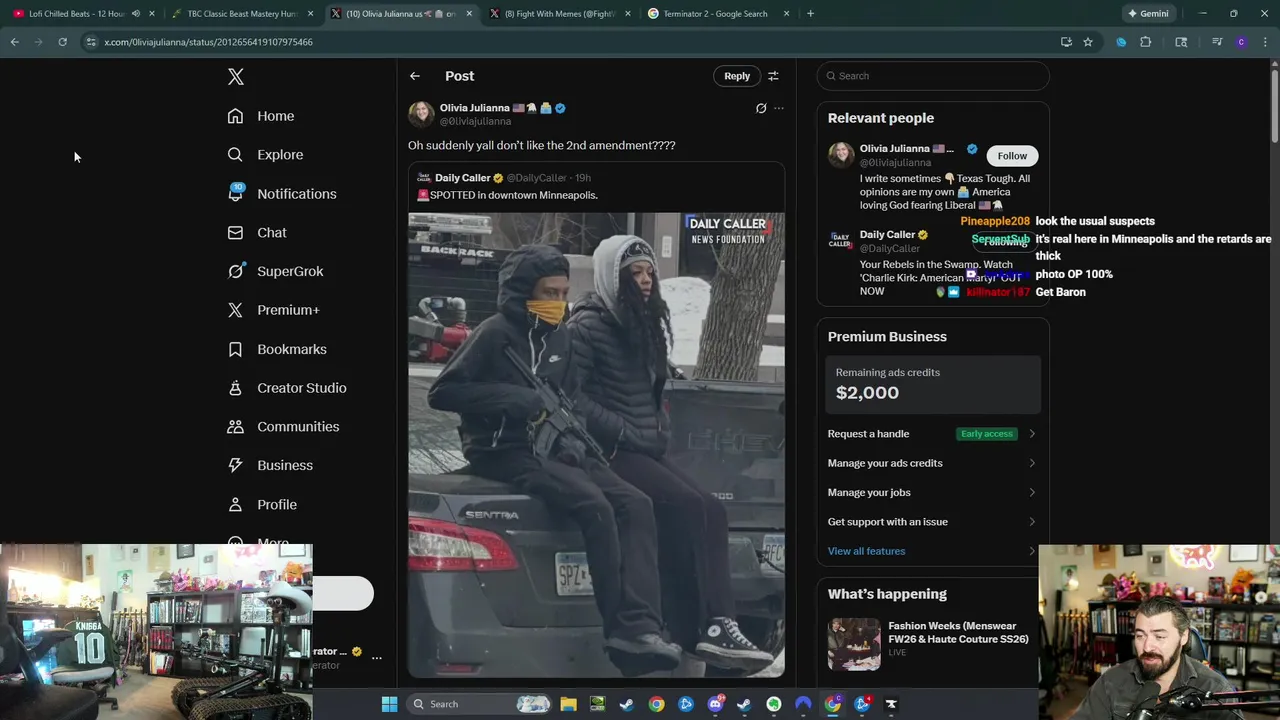Click the browser back arrow
Viewport: 1280px width, 720px height.
pyautogui.click(x=14, y=42)
